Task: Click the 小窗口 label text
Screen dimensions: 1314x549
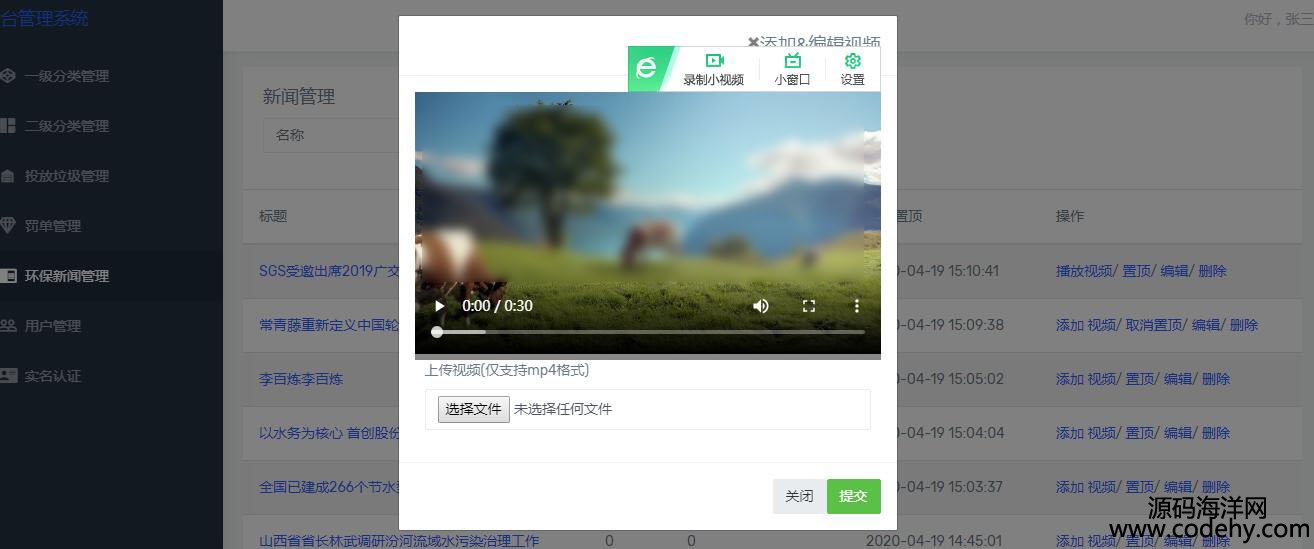Action: tap(792, 80)
